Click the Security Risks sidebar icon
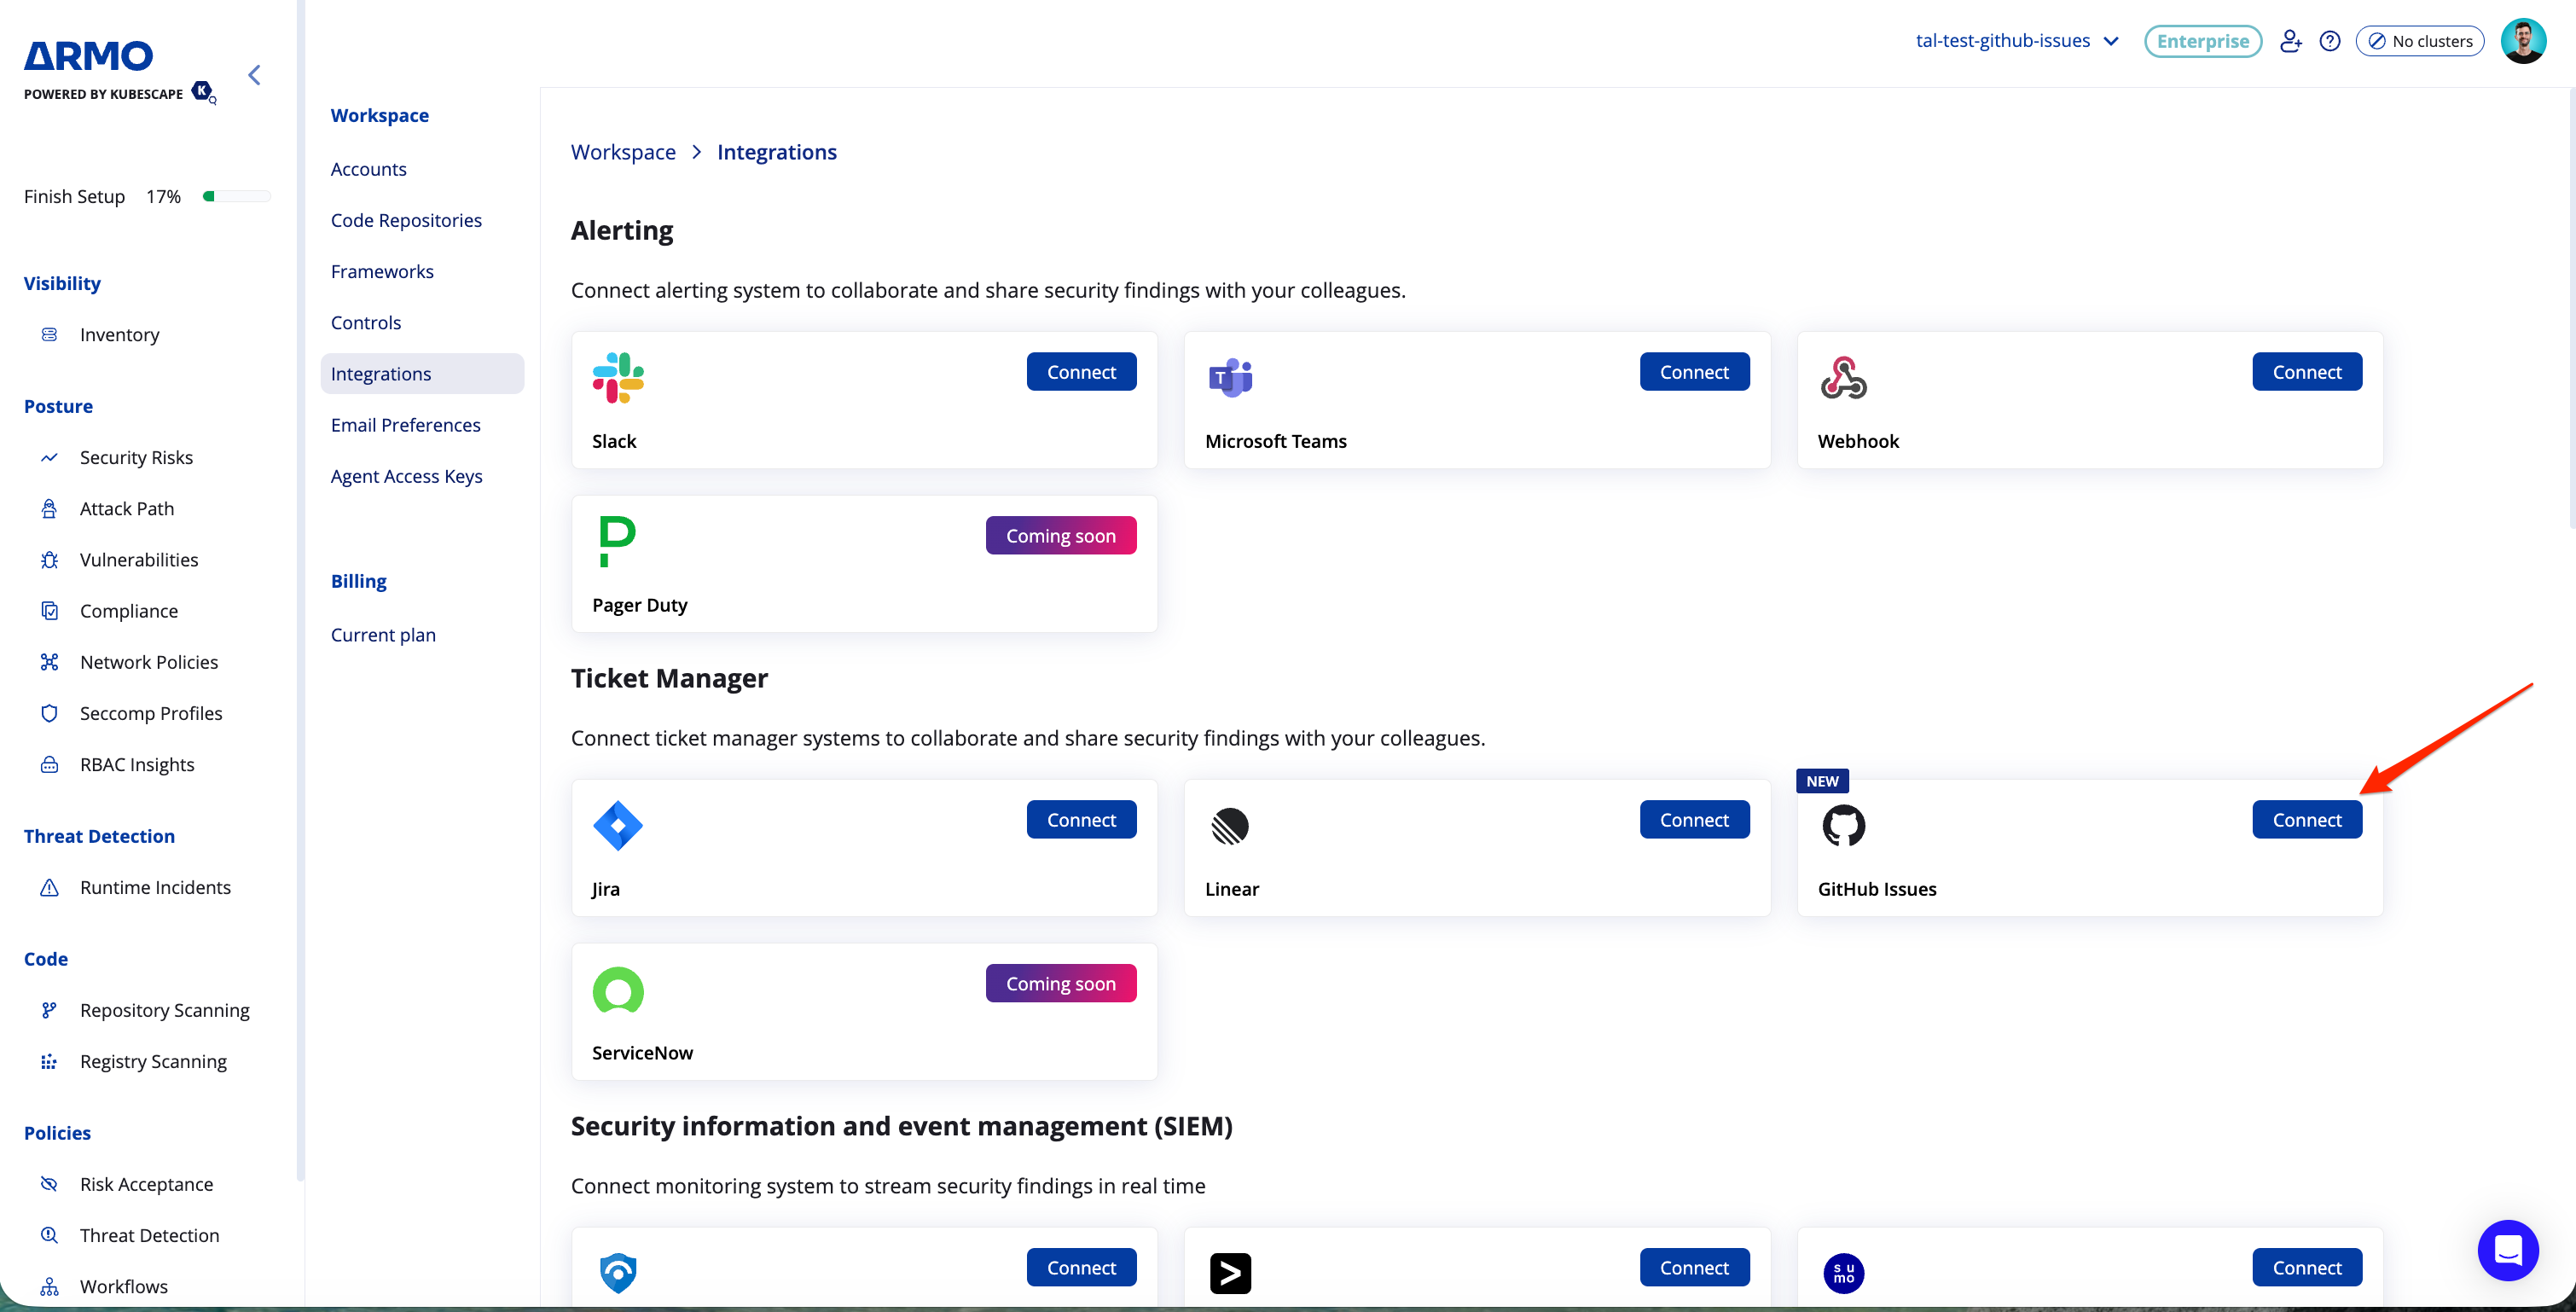The width and height of the screenshot is (2576, 1312). [49, 457]
